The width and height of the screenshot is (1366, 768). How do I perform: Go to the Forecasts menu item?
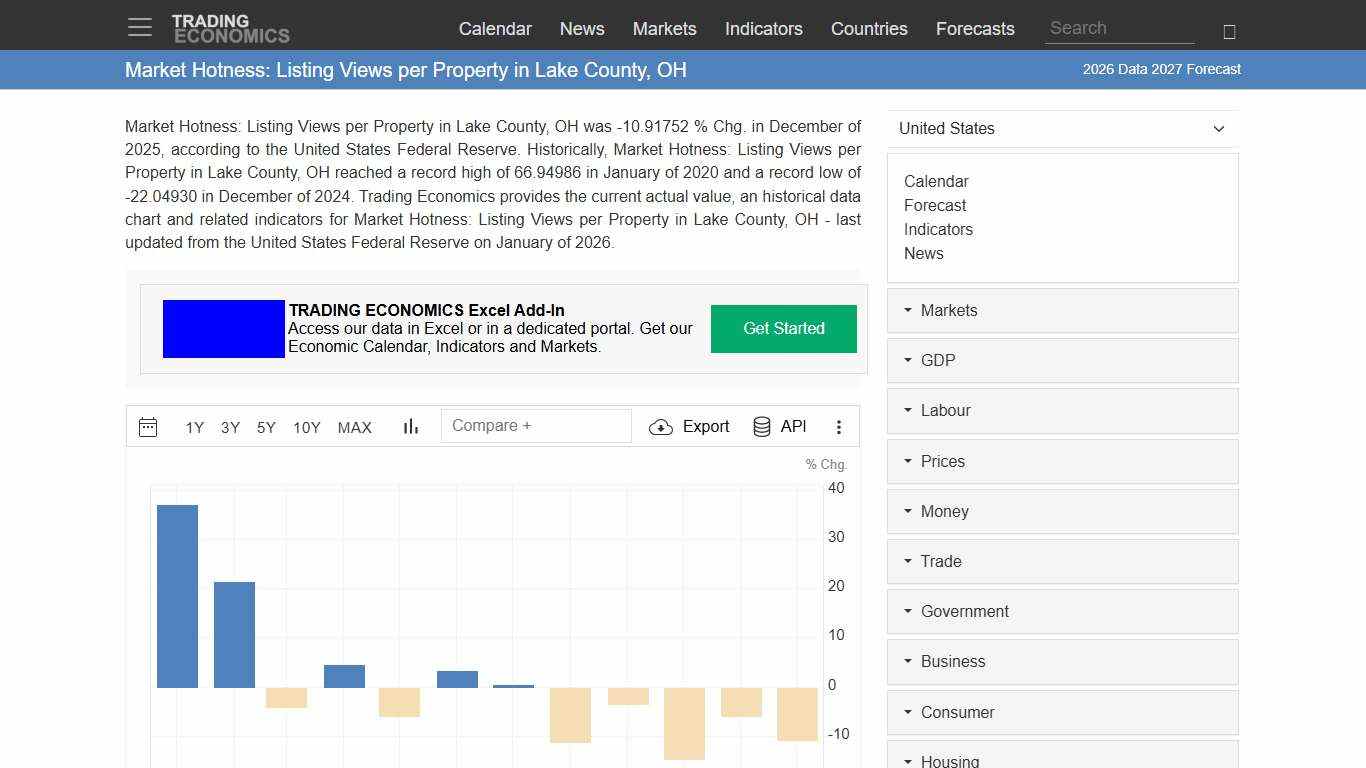tap(975, 29)
